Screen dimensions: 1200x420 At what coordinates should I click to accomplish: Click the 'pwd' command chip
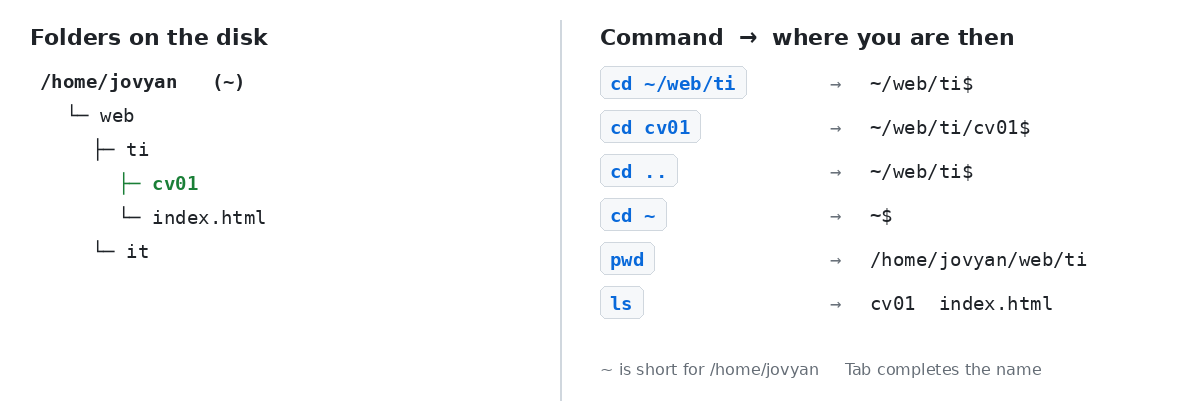pyautogui.click(x=627, y=259)
